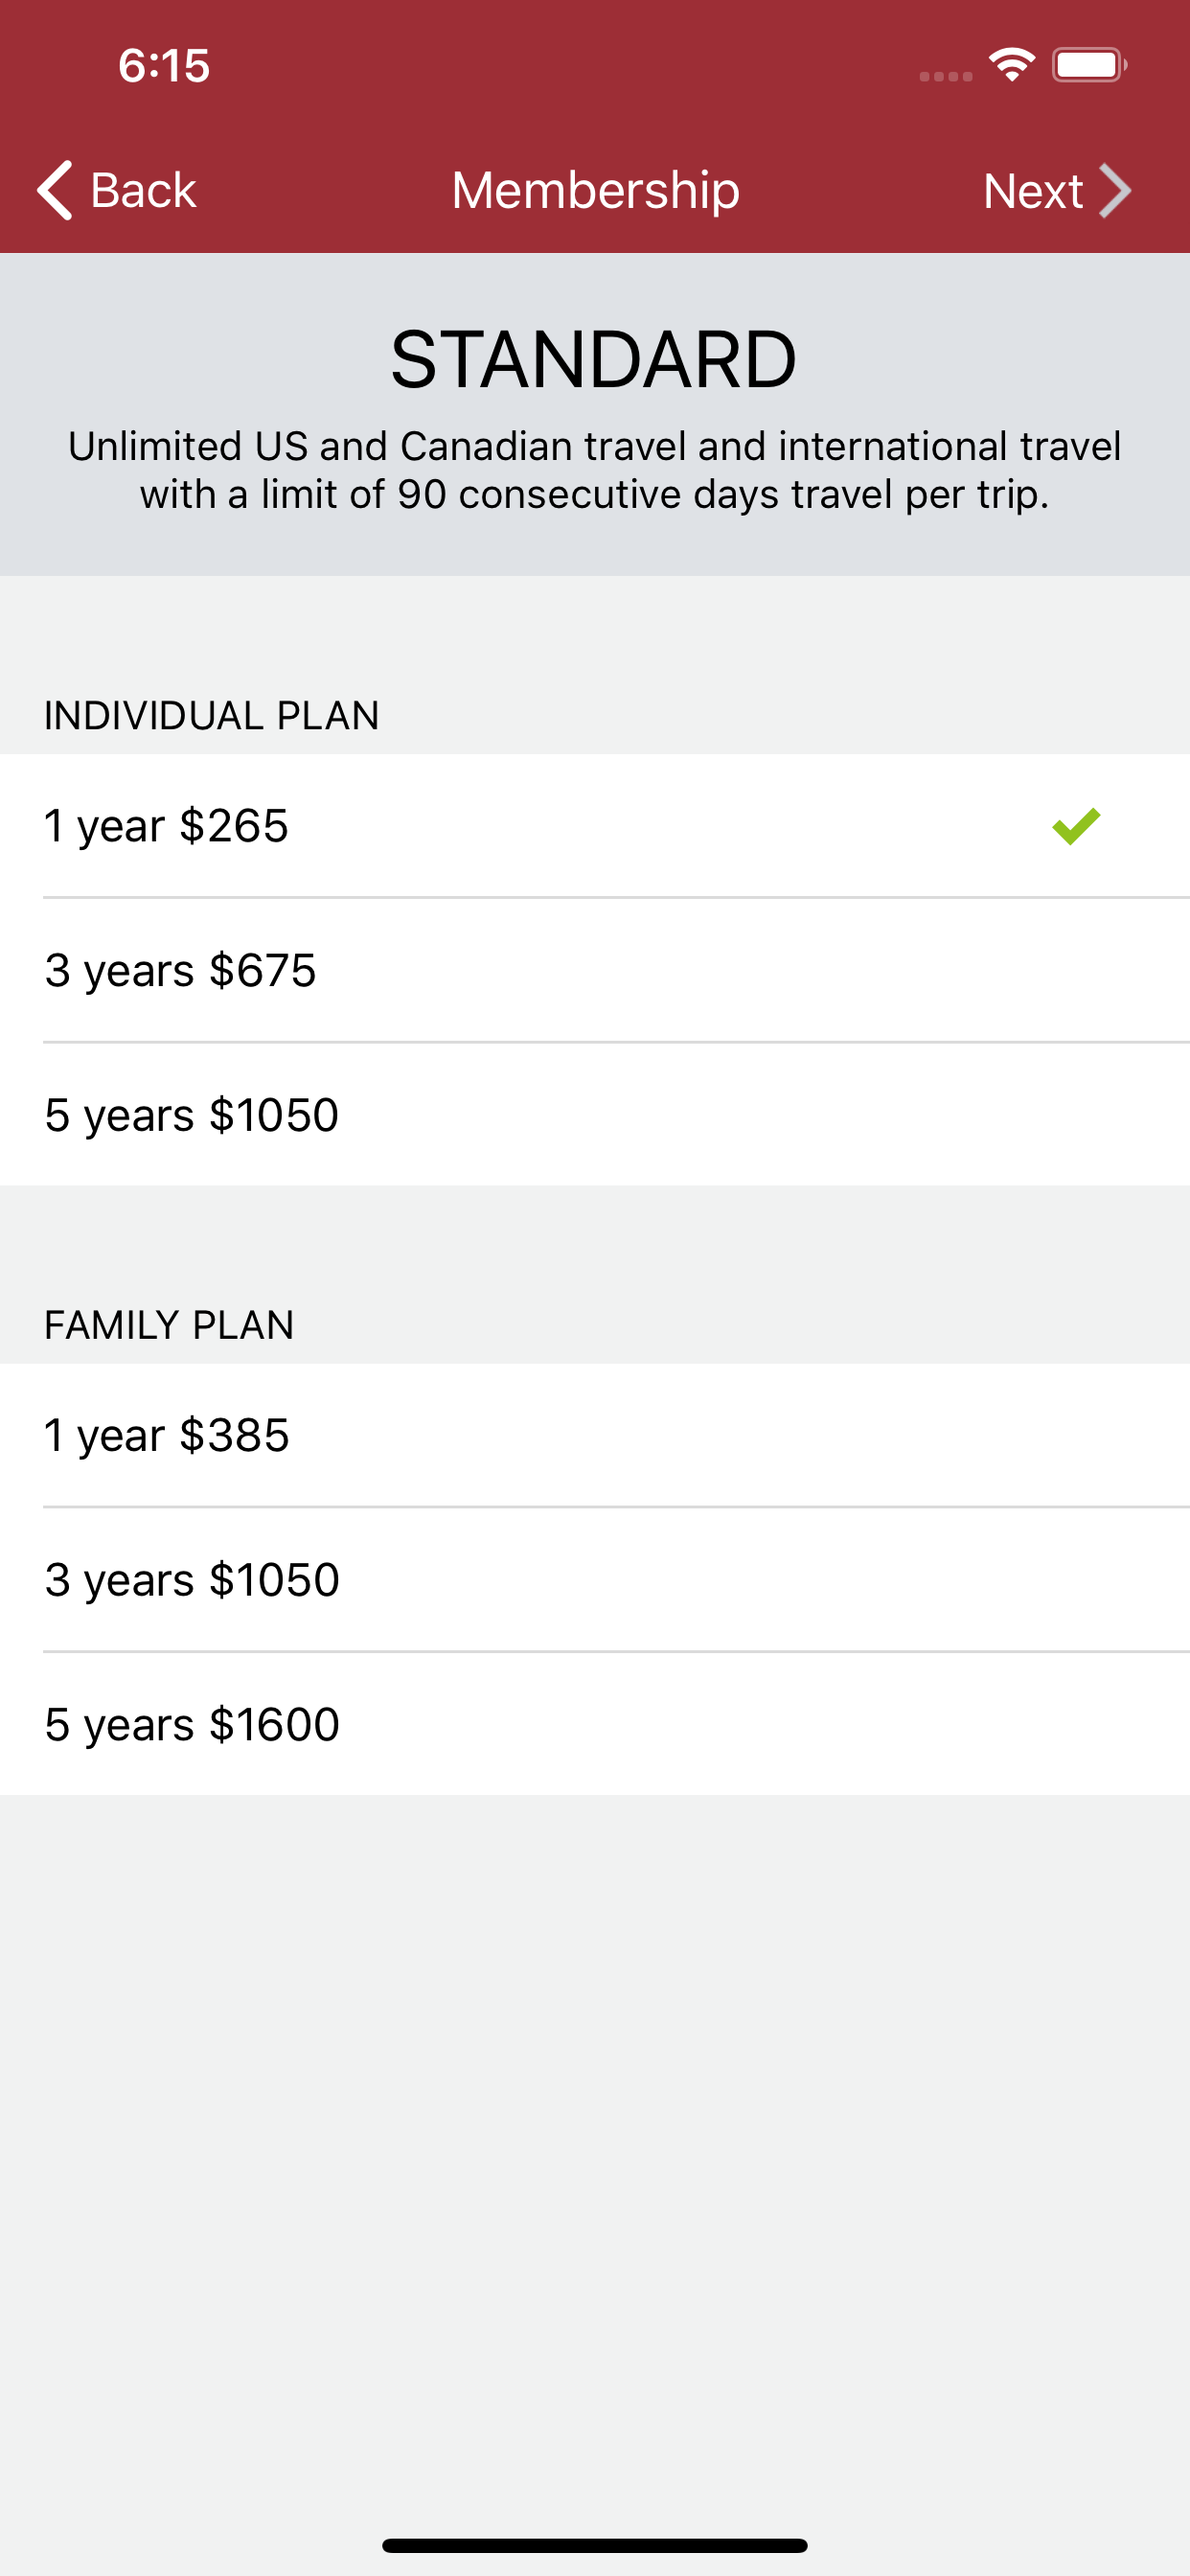This screenshot has width=1190, height=2576.
Task: Go back using the Back label
Action: (x=143, y=190)
